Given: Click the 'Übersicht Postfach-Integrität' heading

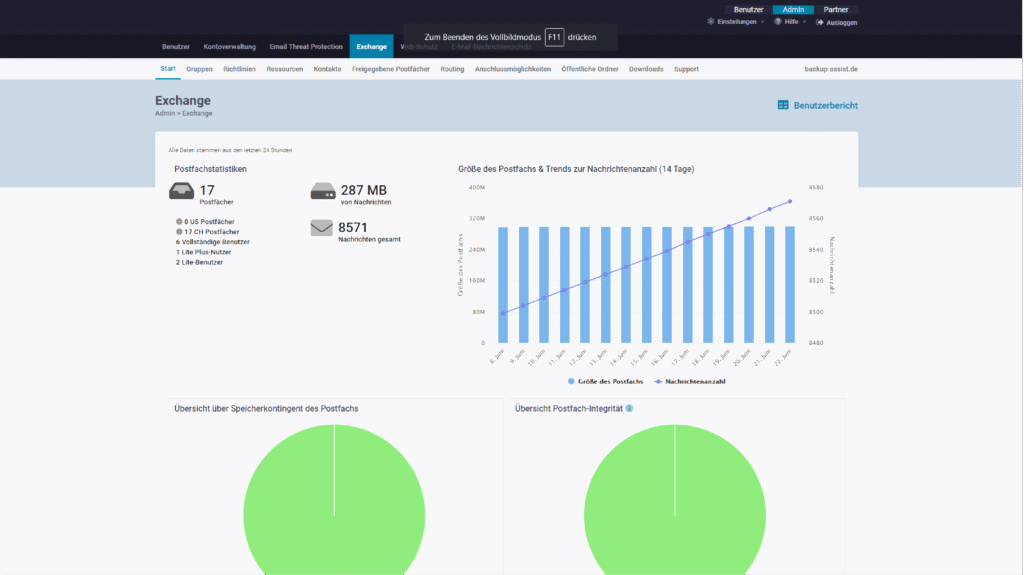Looking at the screenshot, I should 569,408.
